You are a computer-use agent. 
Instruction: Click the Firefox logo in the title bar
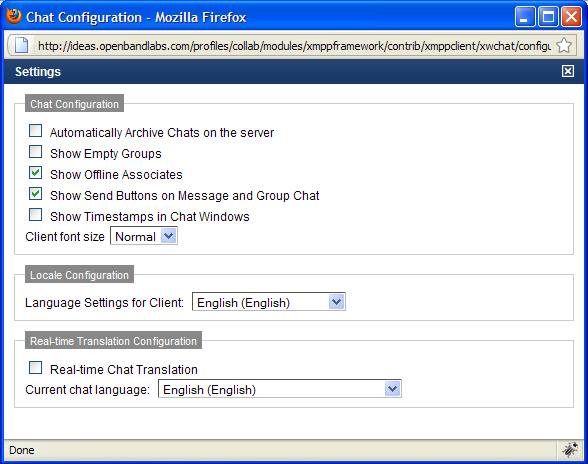pyautogui.click(x=13, y=17)
